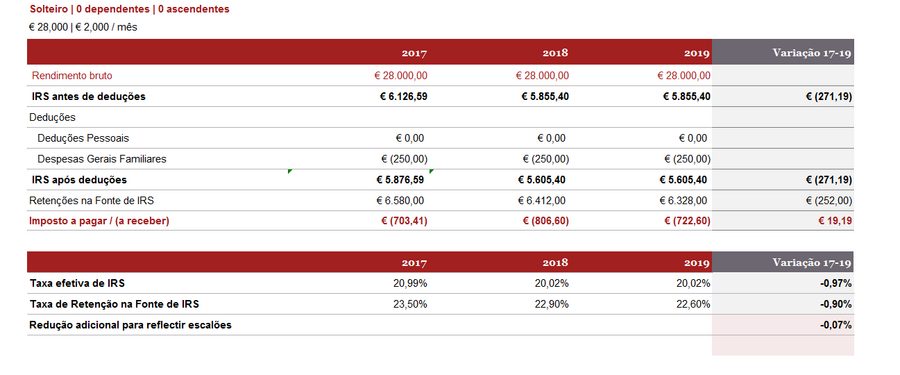The height and width of the screenshot is (375, 900).
Task: Select Retenções na Fonte de IRS 2019 amount
Action: (683, 201)
